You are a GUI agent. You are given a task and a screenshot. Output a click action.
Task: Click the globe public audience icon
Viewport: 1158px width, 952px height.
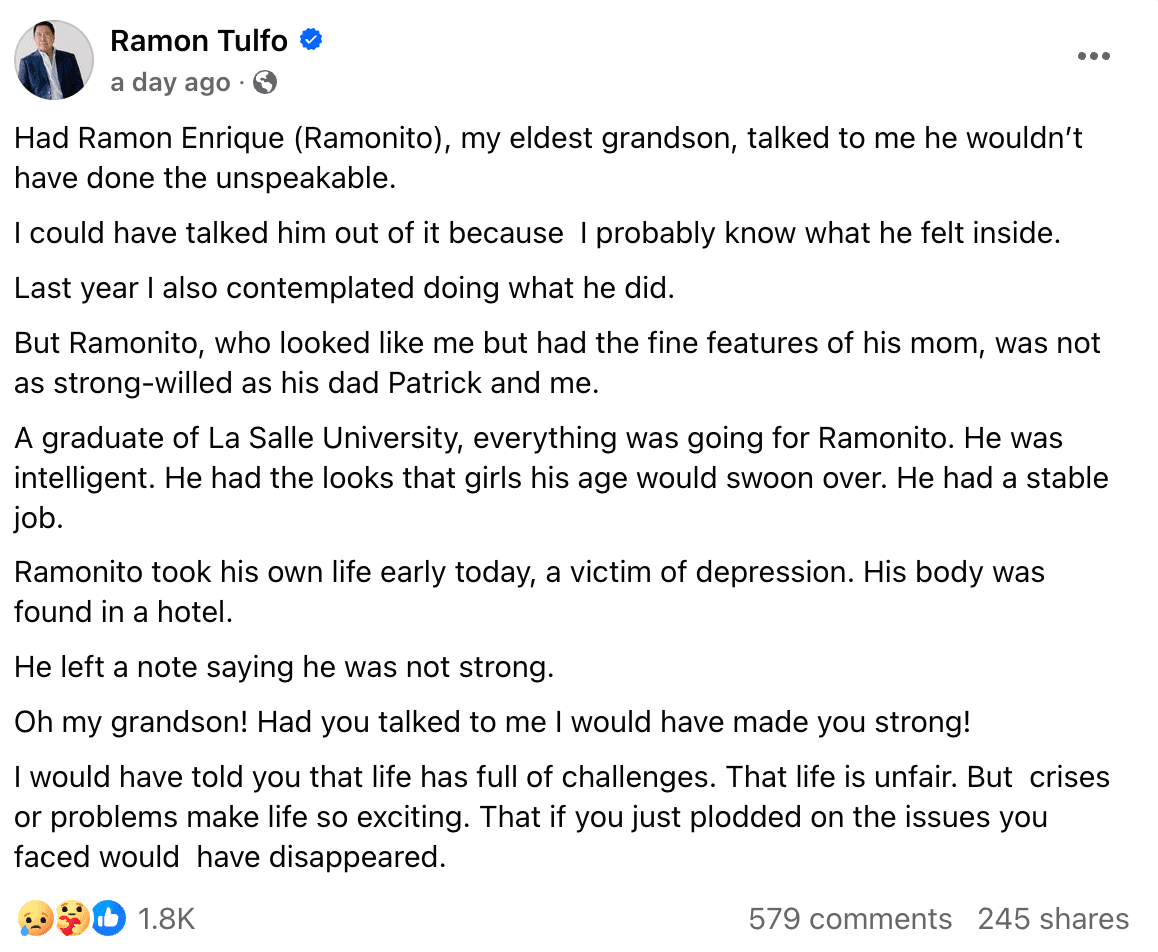pos(265,83)
